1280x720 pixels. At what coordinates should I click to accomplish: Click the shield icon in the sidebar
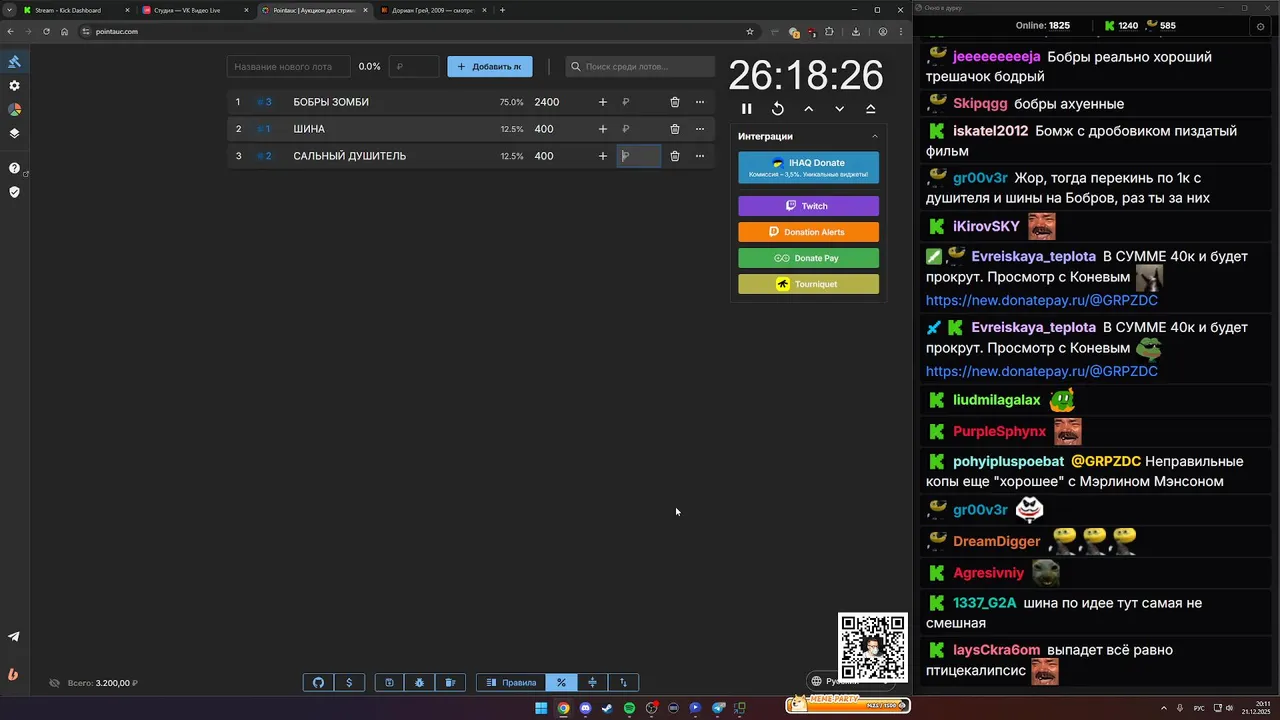tap(14, 192)
